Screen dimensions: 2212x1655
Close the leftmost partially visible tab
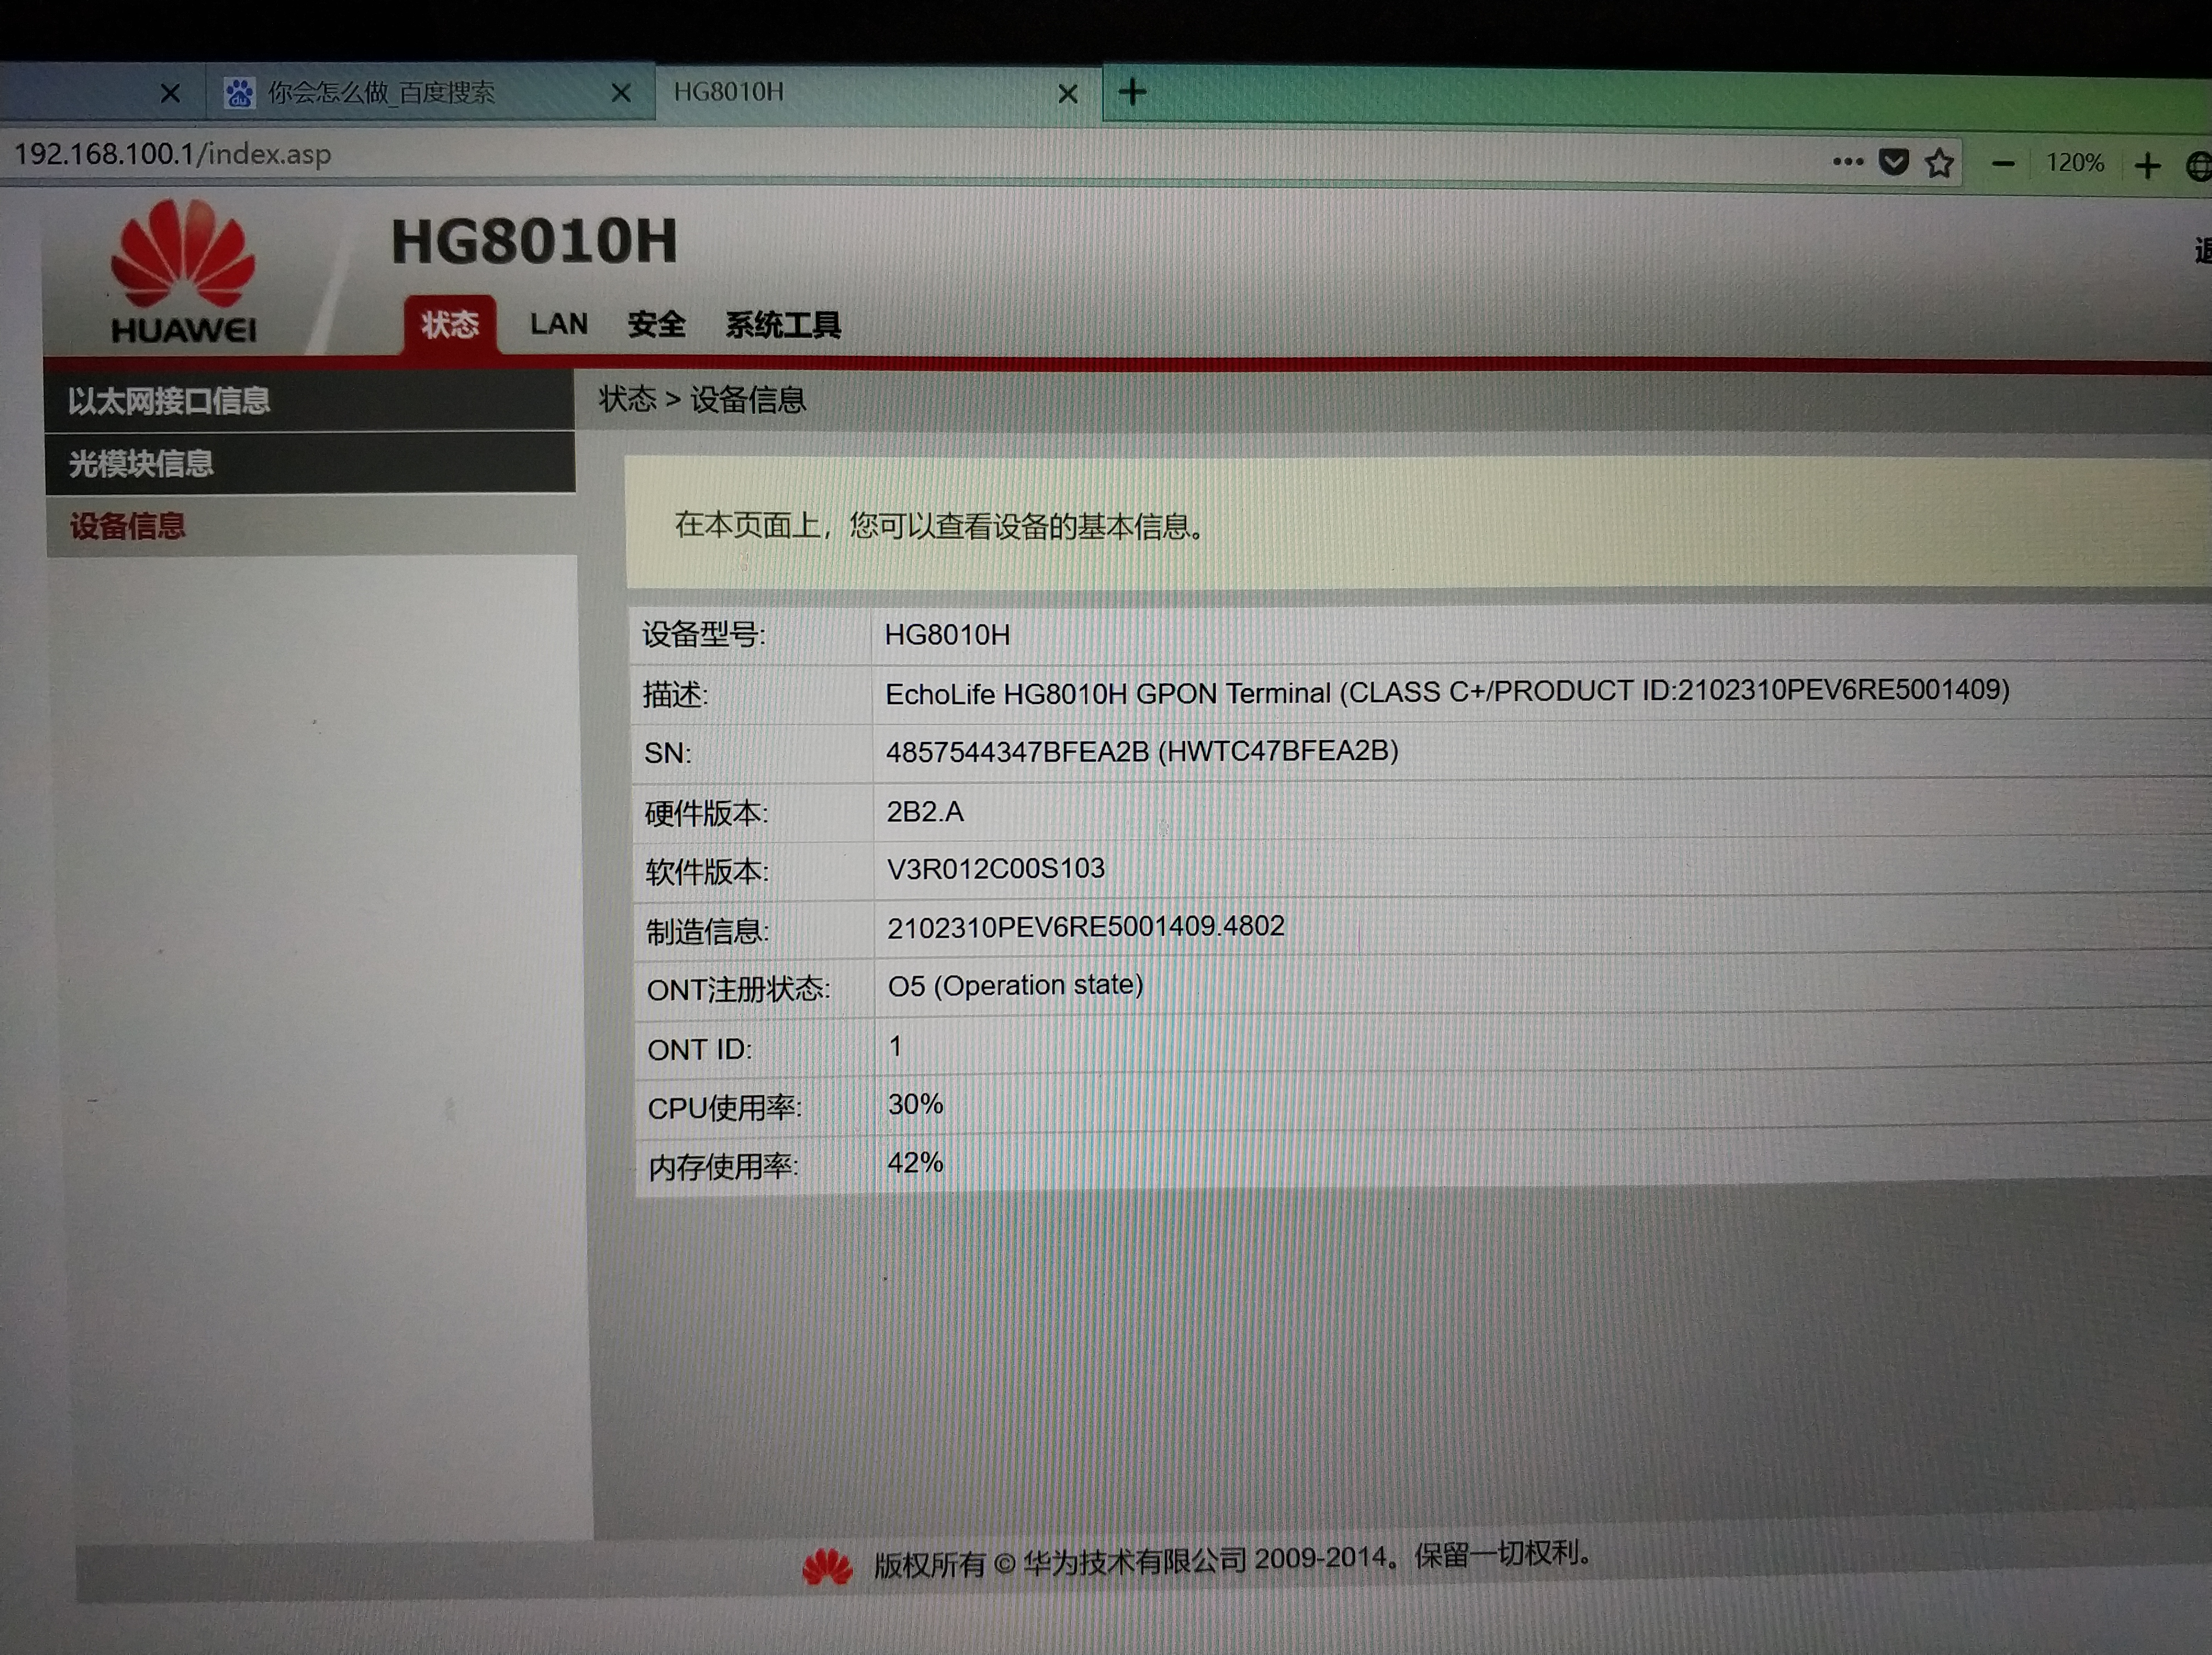[170, 94]
